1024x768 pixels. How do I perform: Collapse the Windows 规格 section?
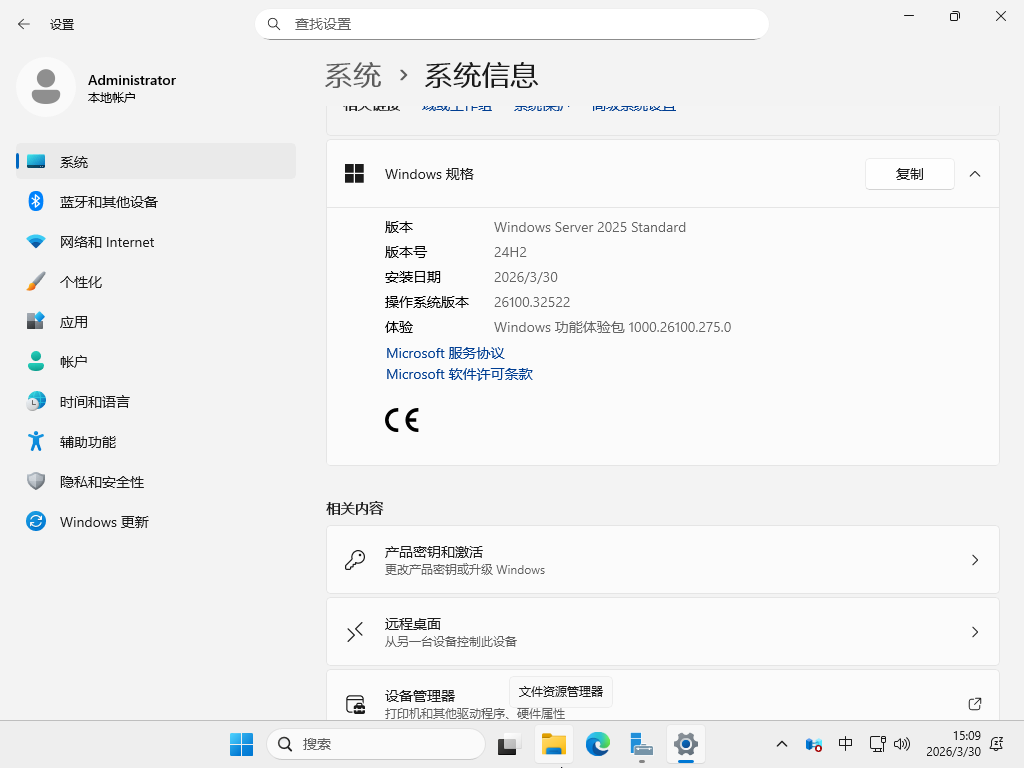975,173
